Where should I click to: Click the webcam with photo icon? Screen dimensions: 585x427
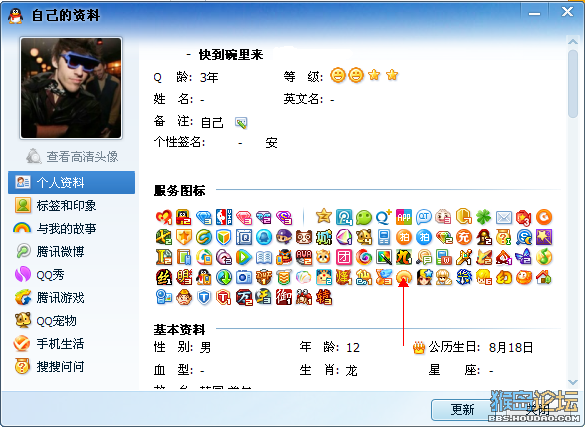(x=164, y=298)
